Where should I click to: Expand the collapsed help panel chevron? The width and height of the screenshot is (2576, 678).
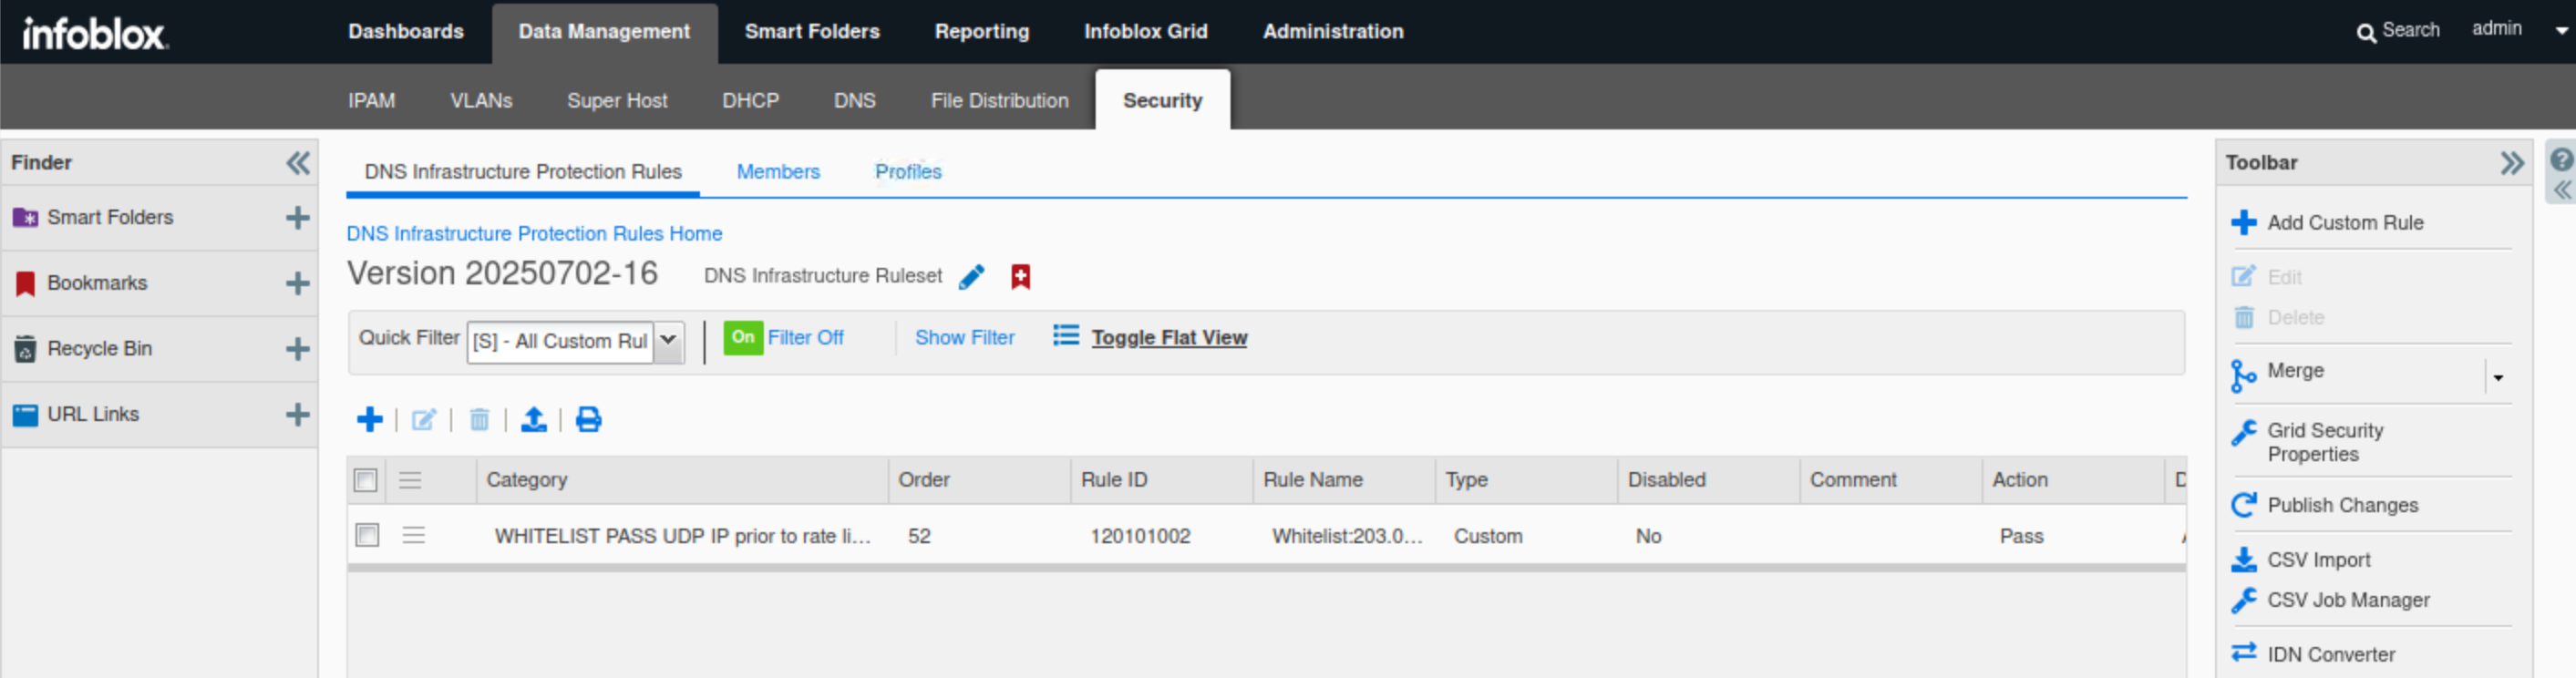tap(2562, 190)
